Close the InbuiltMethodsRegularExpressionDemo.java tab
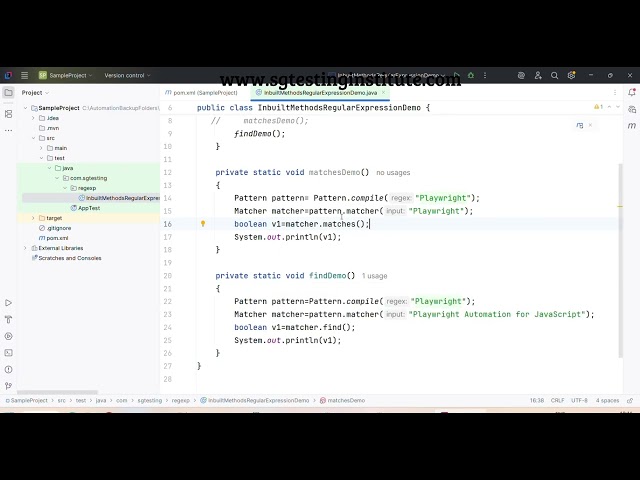Screen dimensions: 640x480 (x=383, y=93)
